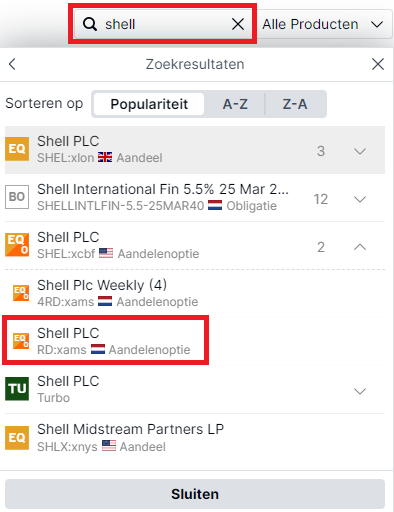Click the TU Turbo icon

point(17,389)
